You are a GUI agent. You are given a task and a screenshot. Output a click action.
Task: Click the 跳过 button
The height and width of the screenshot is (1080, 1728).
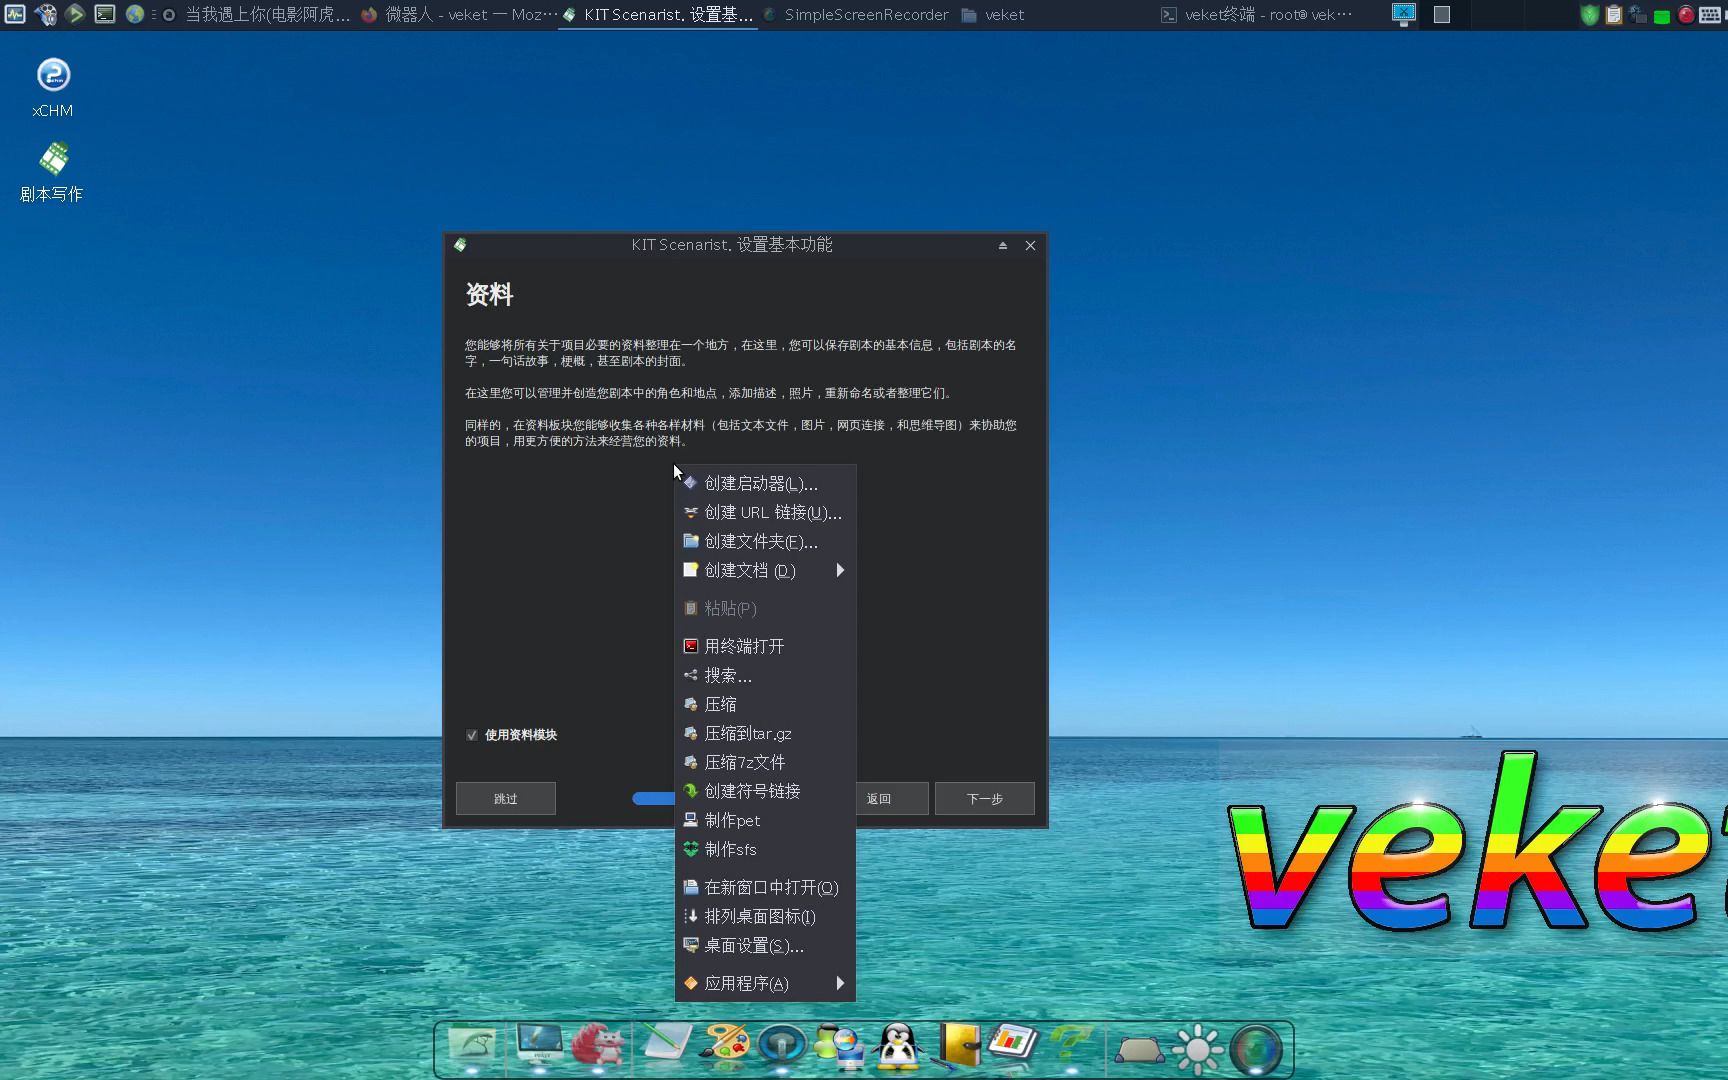click(x=506, y=799)
